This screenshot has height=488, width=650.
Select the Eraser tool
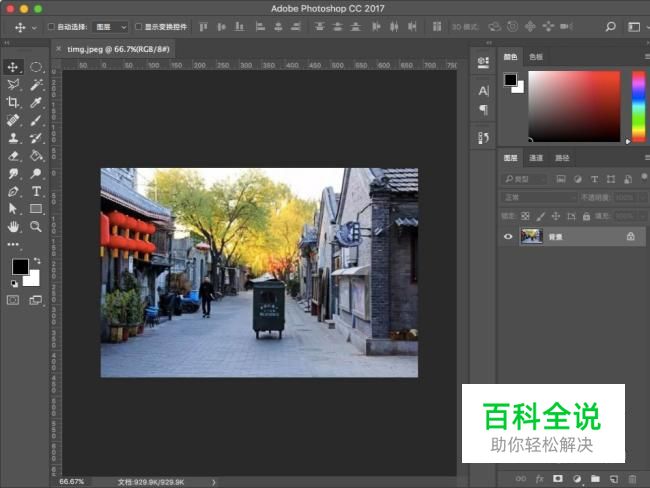[14, 155]
